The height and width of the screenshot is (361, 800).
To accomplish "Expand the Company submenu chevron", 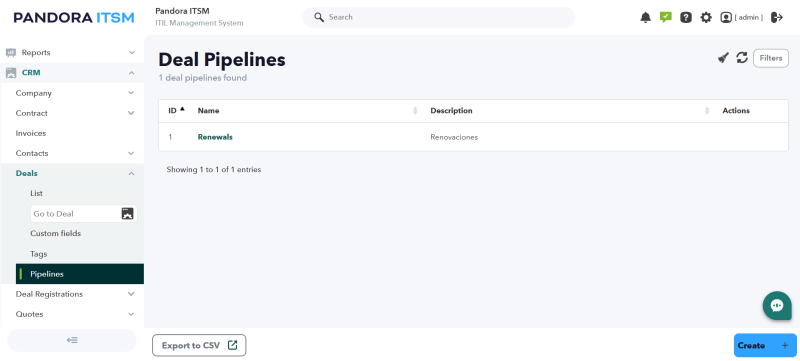I will (131, 93).
